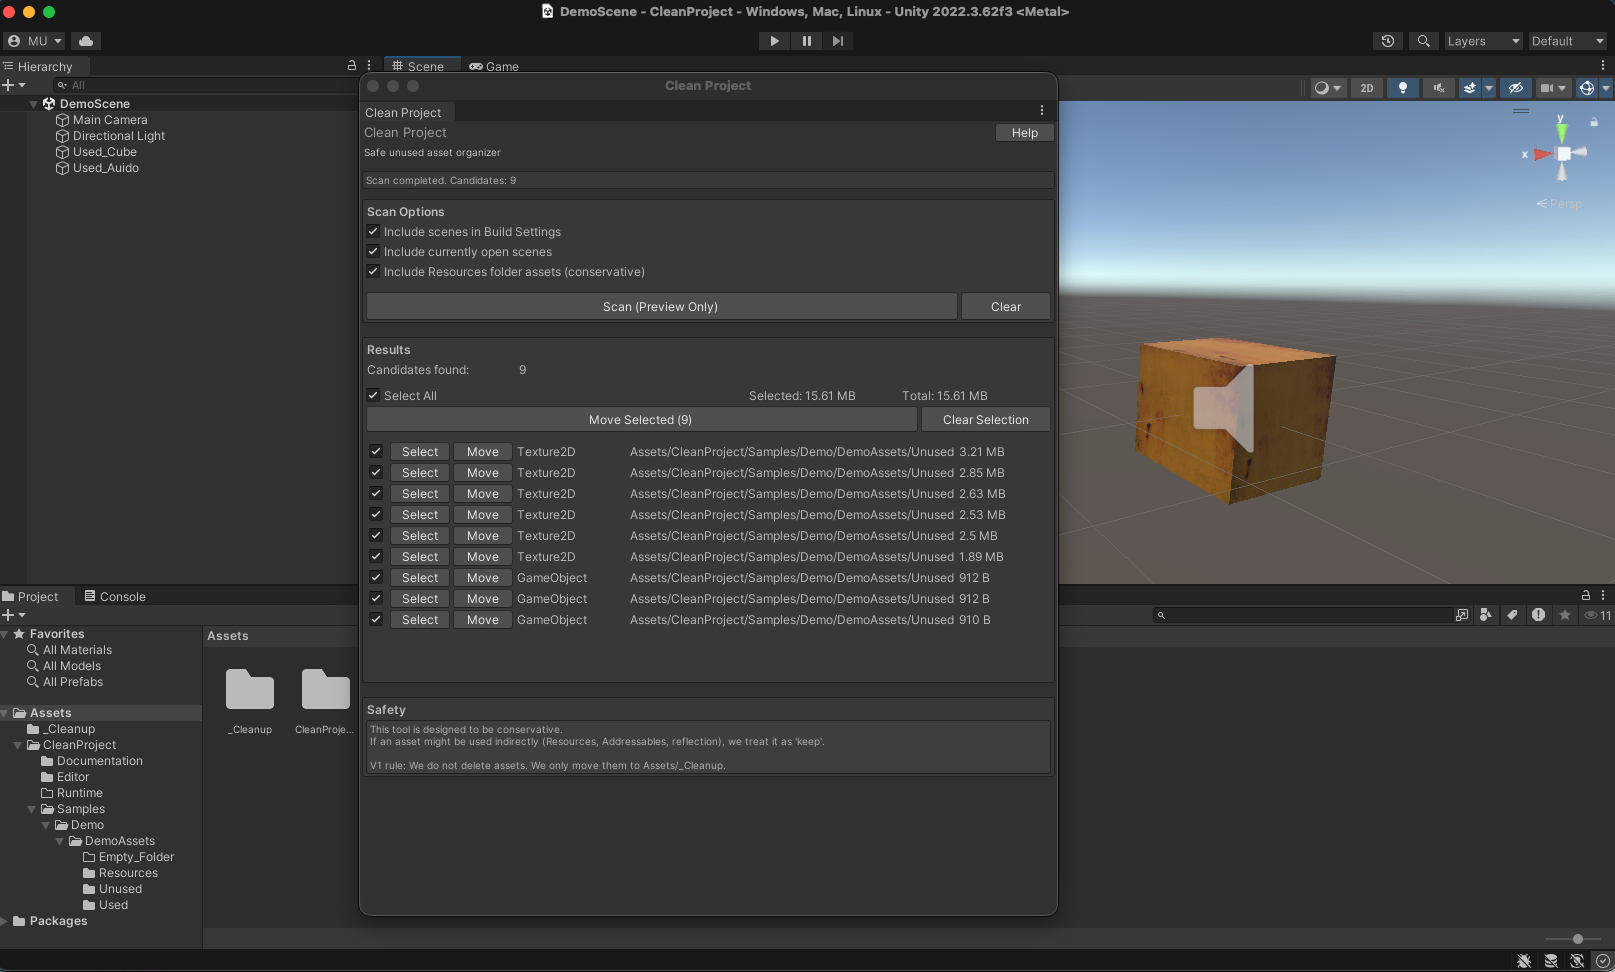
Task: Search by type in Project panel
Action: click(1486, 615)
